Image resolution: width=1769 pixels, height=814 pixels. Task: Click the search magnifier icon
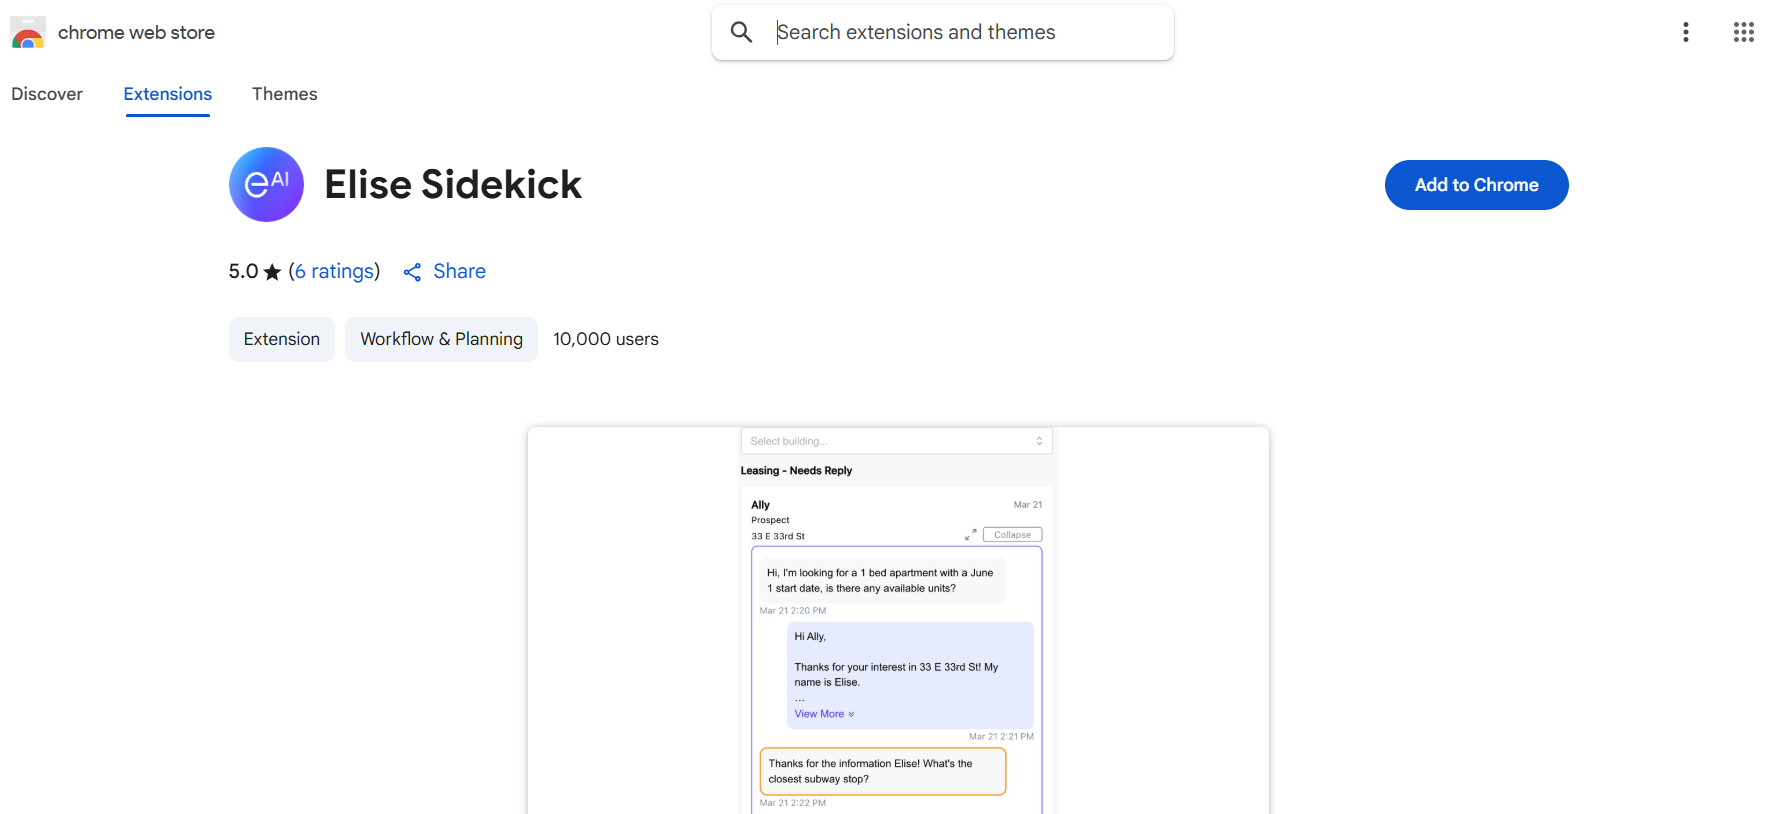click(x=741, y=32)
